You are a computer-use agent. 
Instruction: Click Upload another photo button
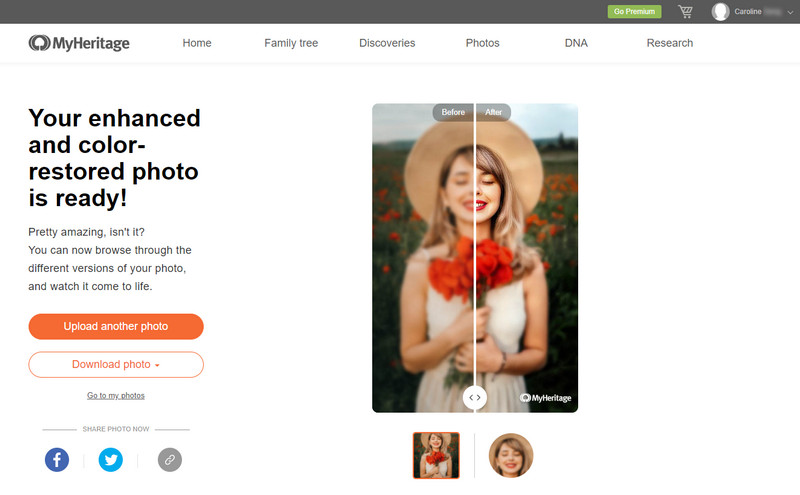(116, 327)
